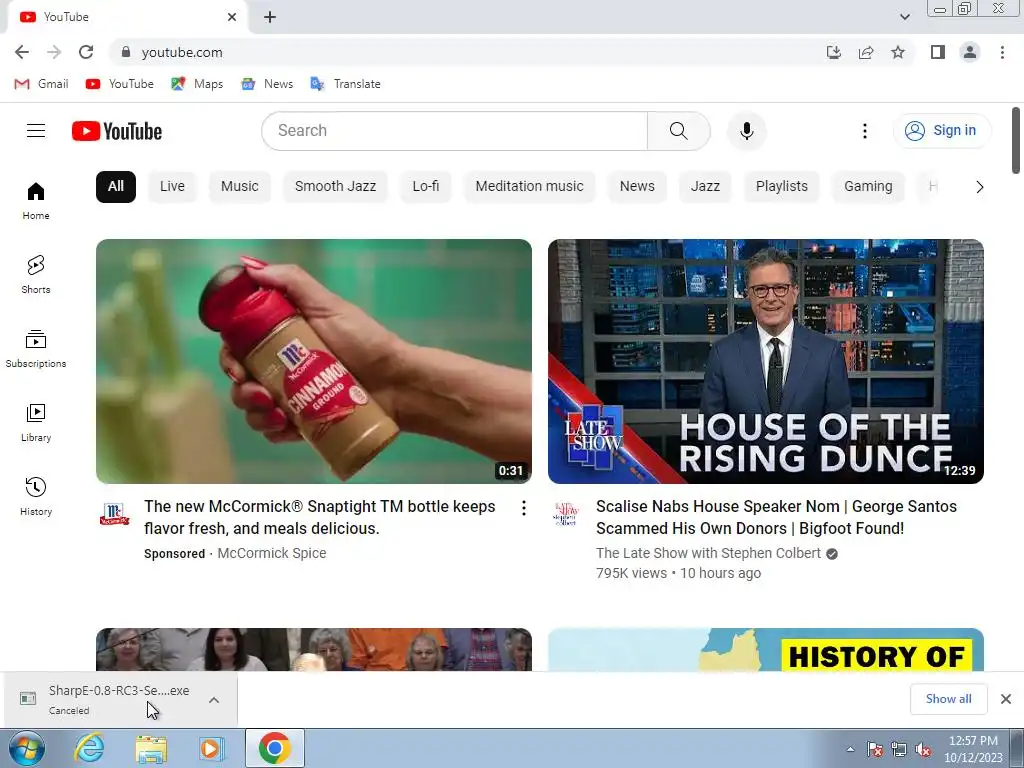Launch Internet Explorer from taskbar
This screenshot has width=1024, height=768.
pos(89,748)
